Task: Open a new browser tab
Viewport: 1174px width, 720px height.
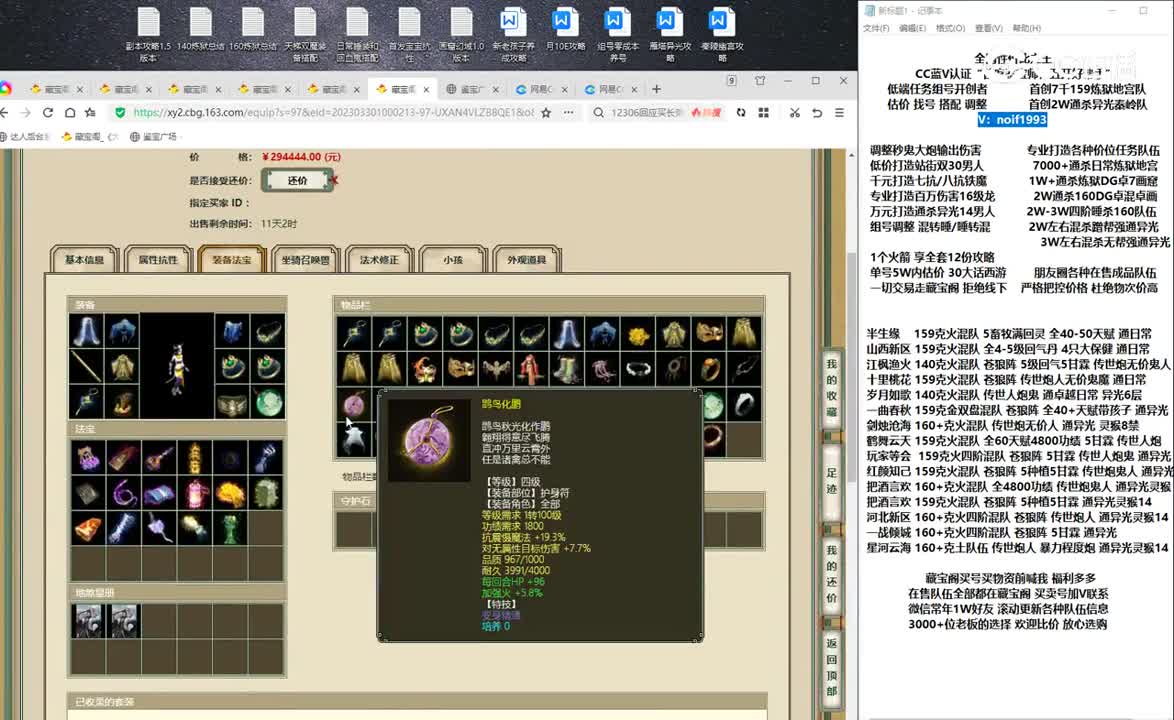Action: point(657,89)
